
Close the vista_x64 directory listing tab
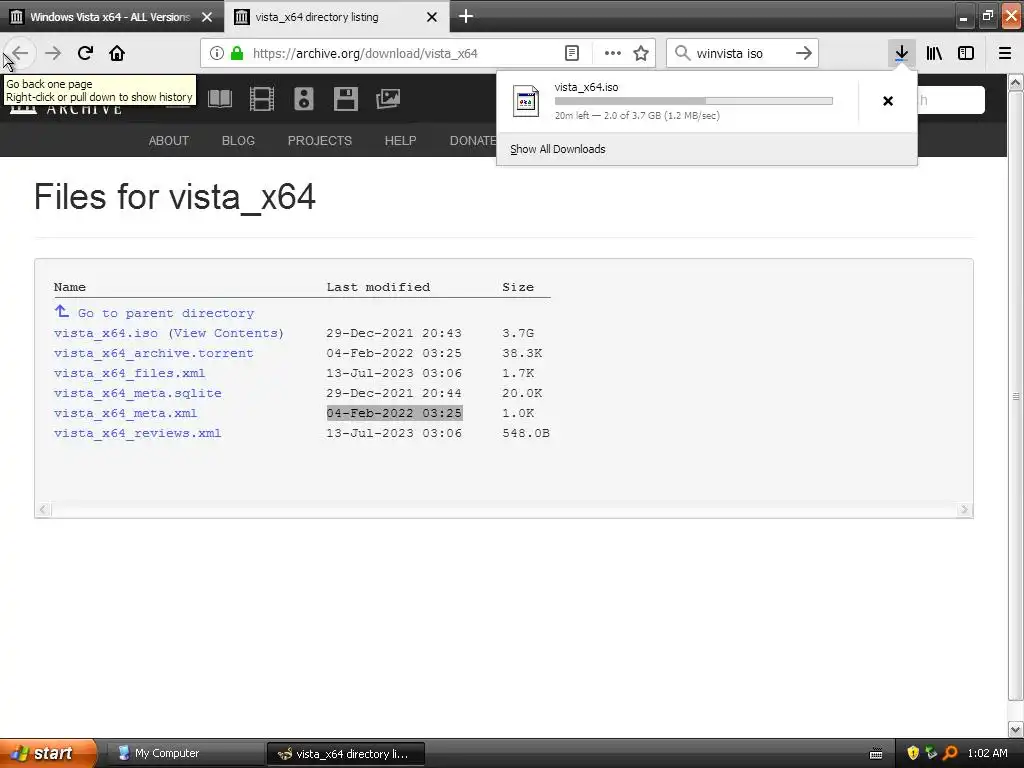coord(432,17)
